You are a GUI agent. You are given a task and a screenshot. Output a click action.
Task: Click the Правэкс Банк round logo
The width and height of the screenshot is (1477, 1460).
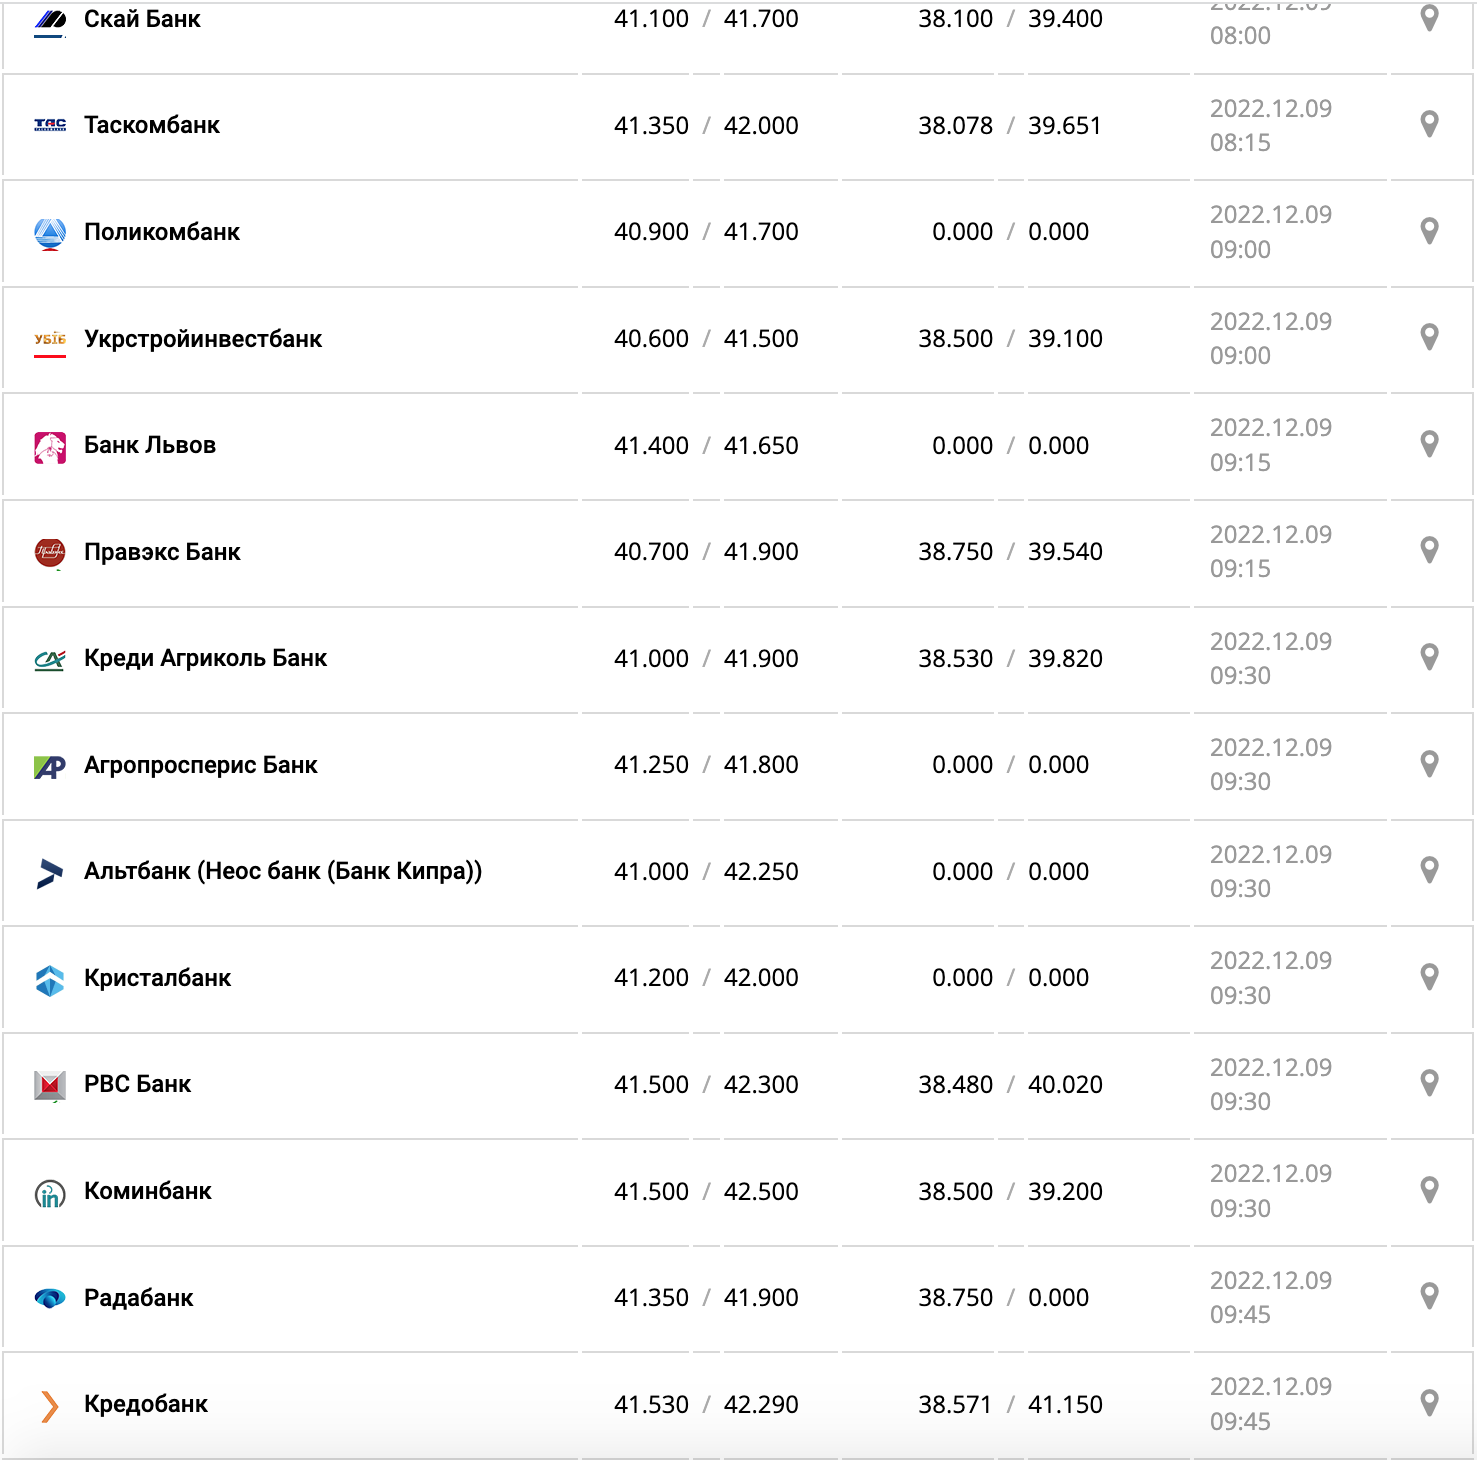tap(50, 552)
